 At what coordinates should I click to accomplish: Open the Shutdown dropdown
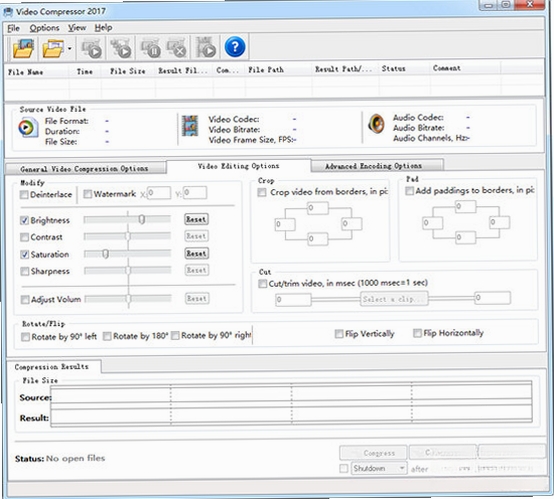(379, 469)
